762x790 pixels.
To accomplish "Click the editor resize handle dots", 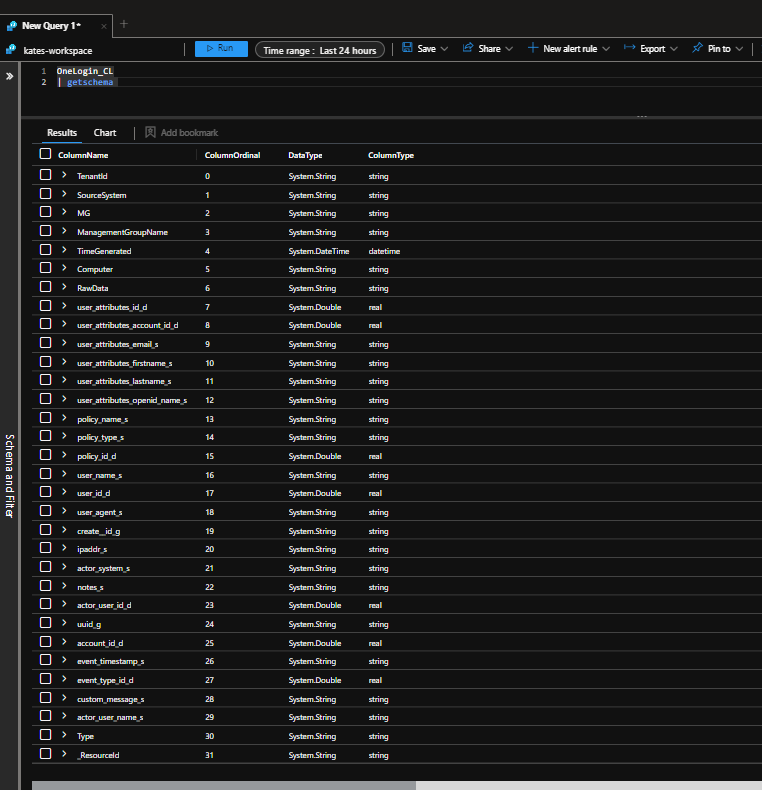I will pyautogui.click(x=642, y=116).
